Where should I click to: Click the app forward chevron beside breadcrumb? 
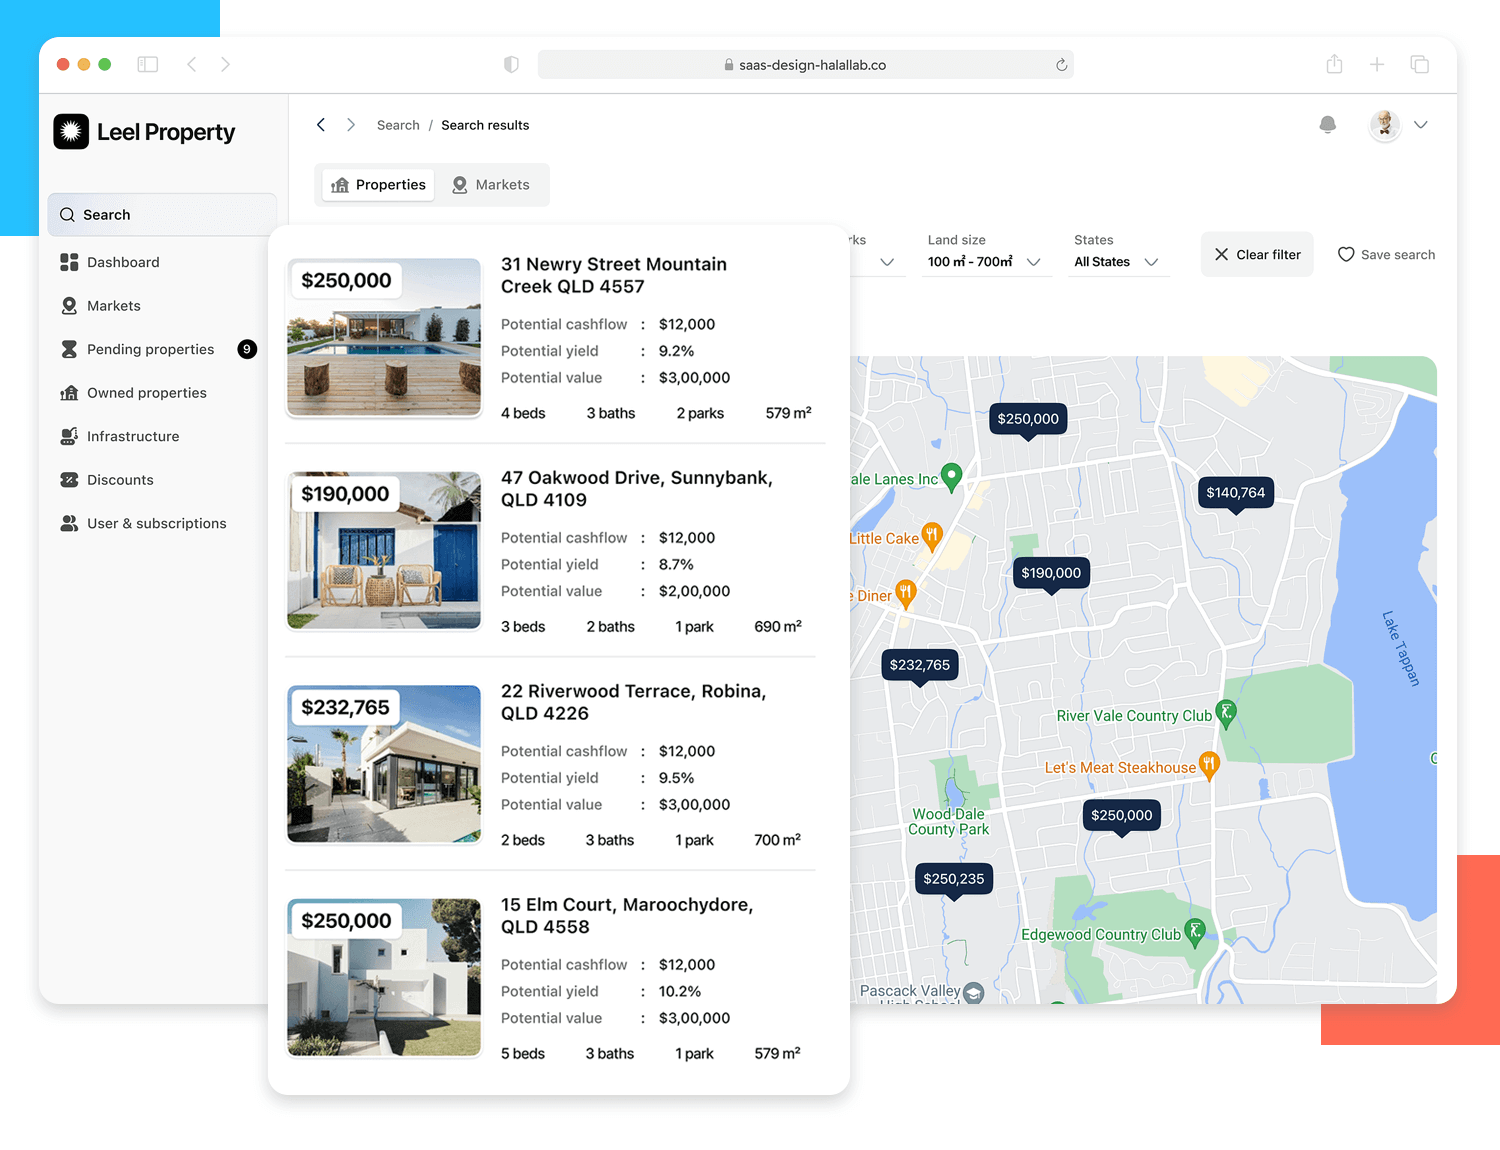click(x=351, y=125)
